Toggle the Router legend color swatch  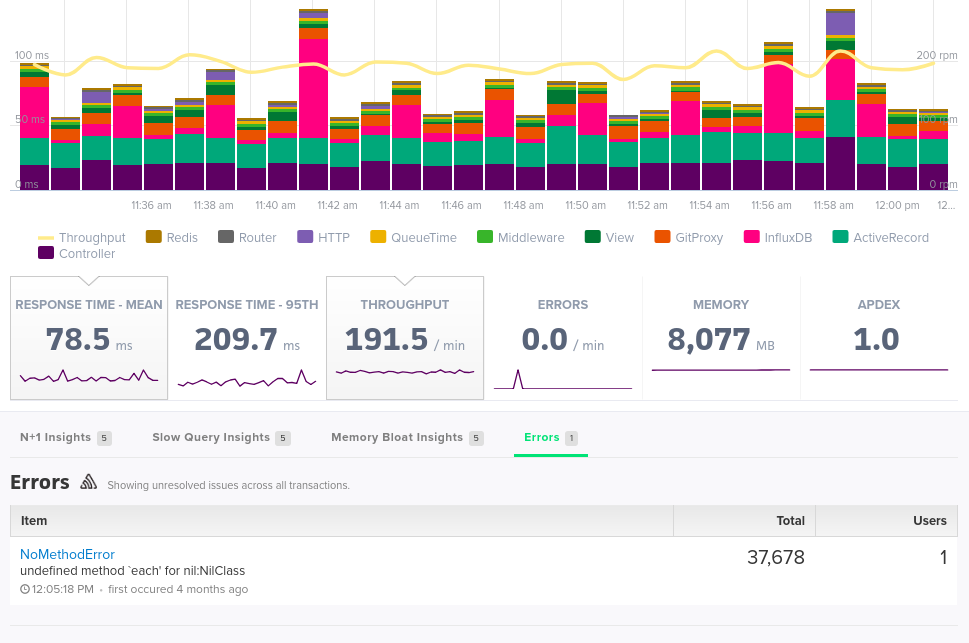226,237
